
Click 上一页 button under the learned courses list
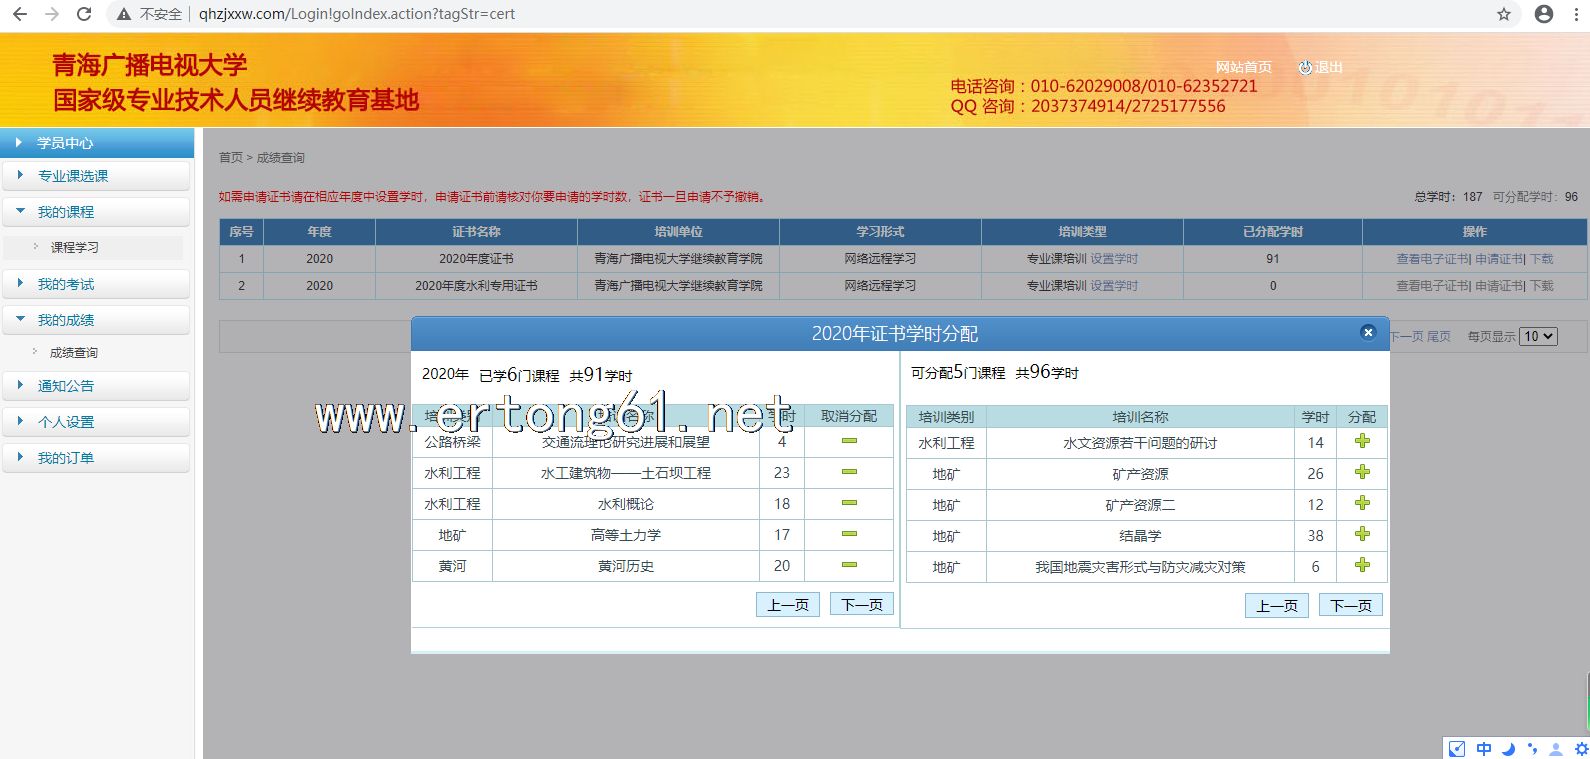[787, 605]
